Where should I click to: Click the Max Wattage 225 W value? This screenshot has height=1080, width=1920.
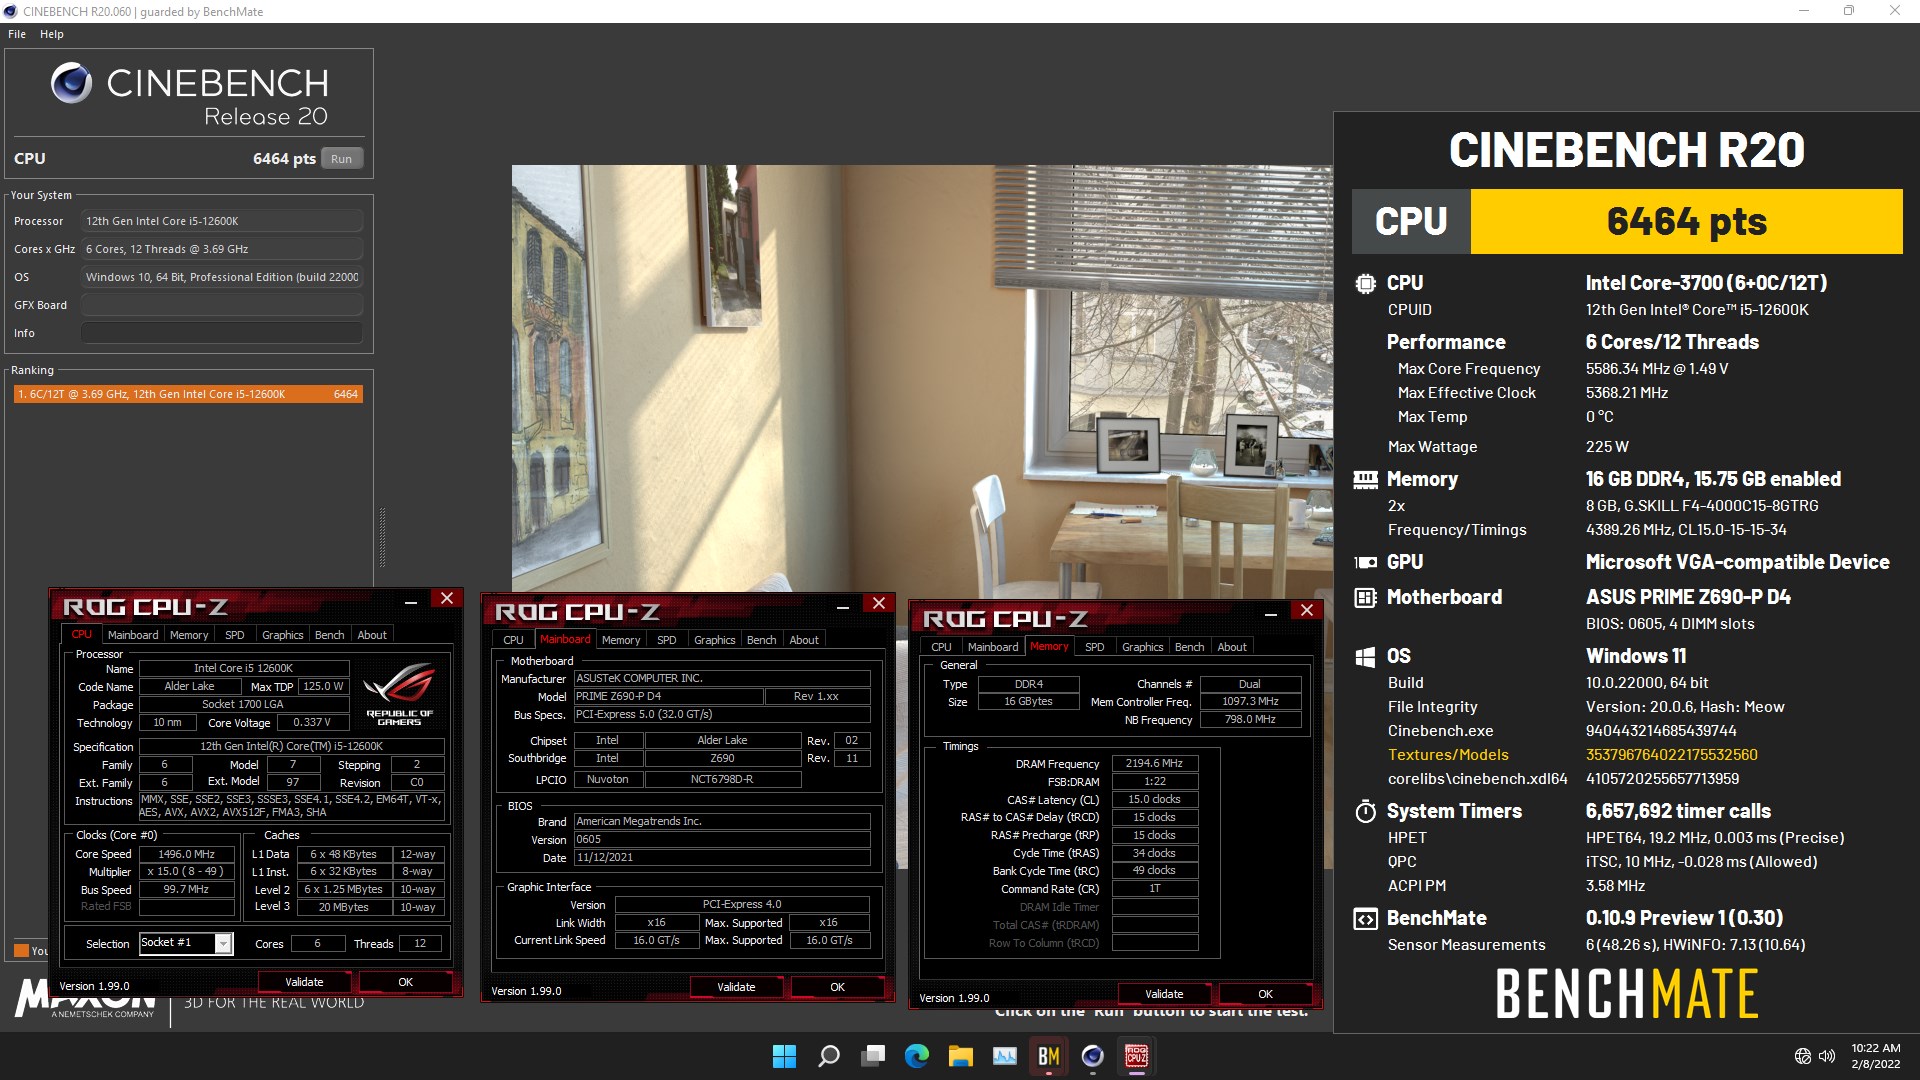[x=1607, y=447]
